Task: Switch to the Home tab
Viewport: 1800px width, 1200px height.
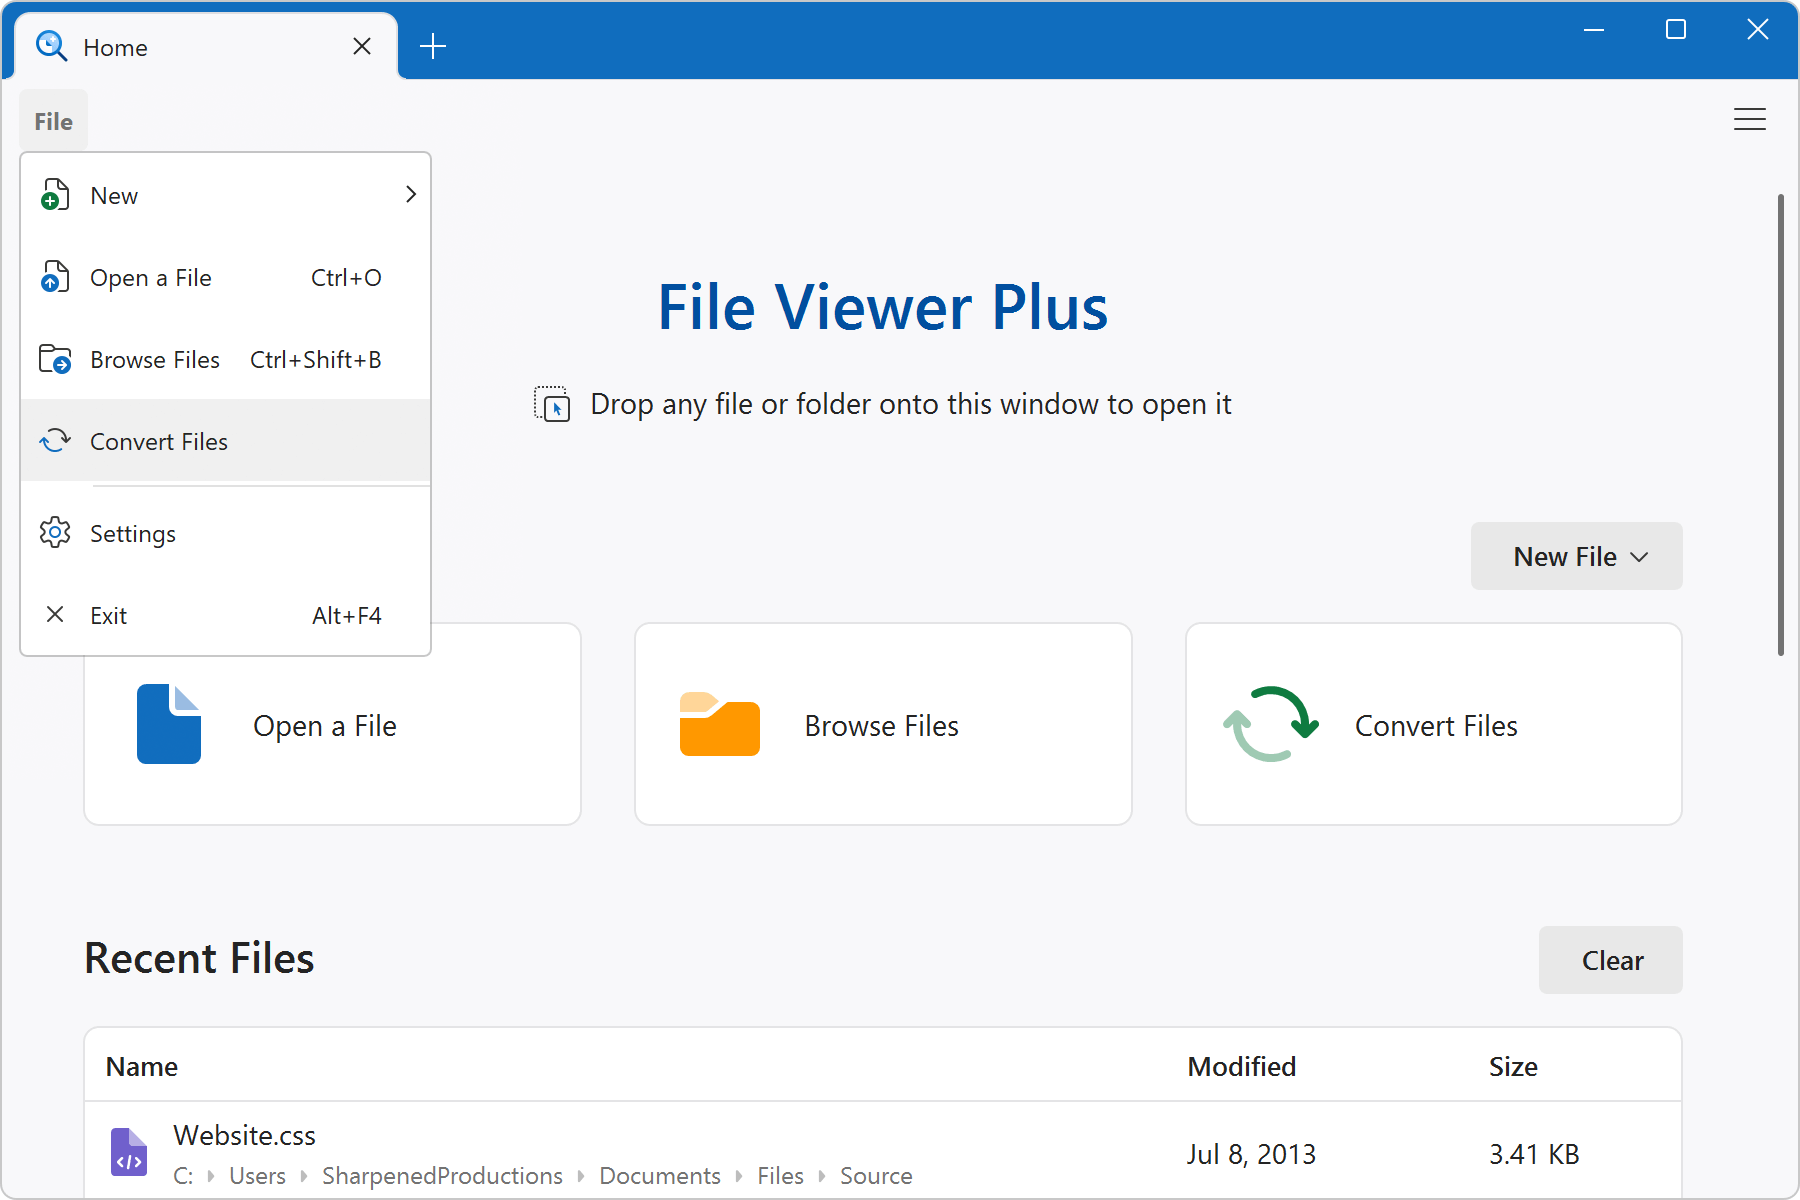Action: 116,46
